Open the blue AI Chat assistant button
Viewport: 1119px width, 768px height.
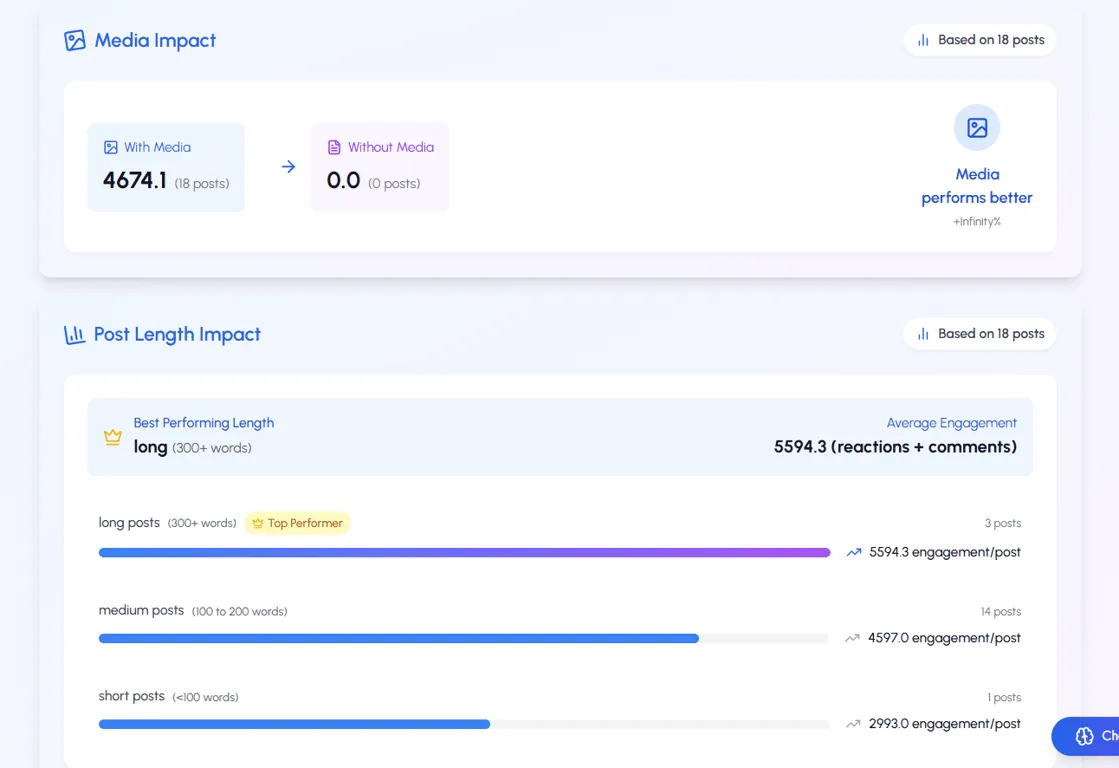point(1095,736)
